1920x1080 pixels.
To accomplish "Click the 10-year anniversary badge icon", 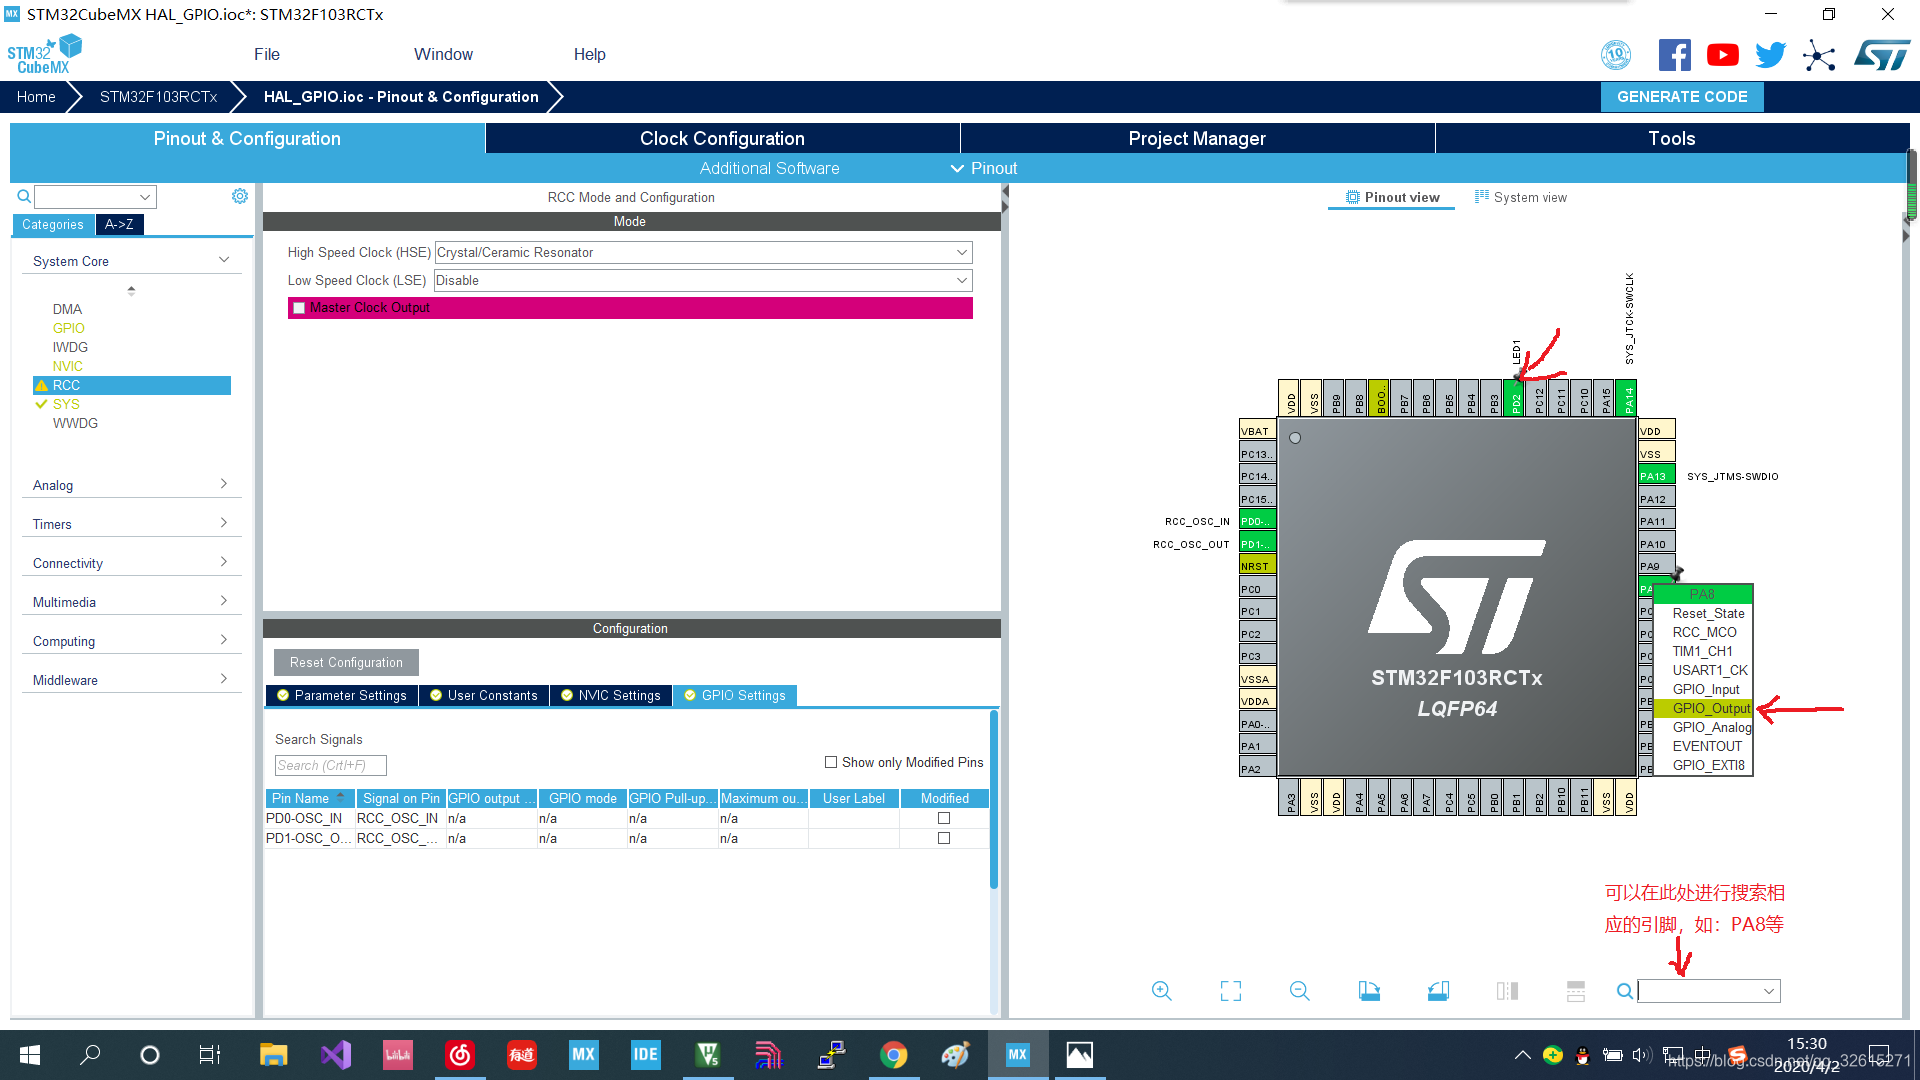I will click(1616, 55).
